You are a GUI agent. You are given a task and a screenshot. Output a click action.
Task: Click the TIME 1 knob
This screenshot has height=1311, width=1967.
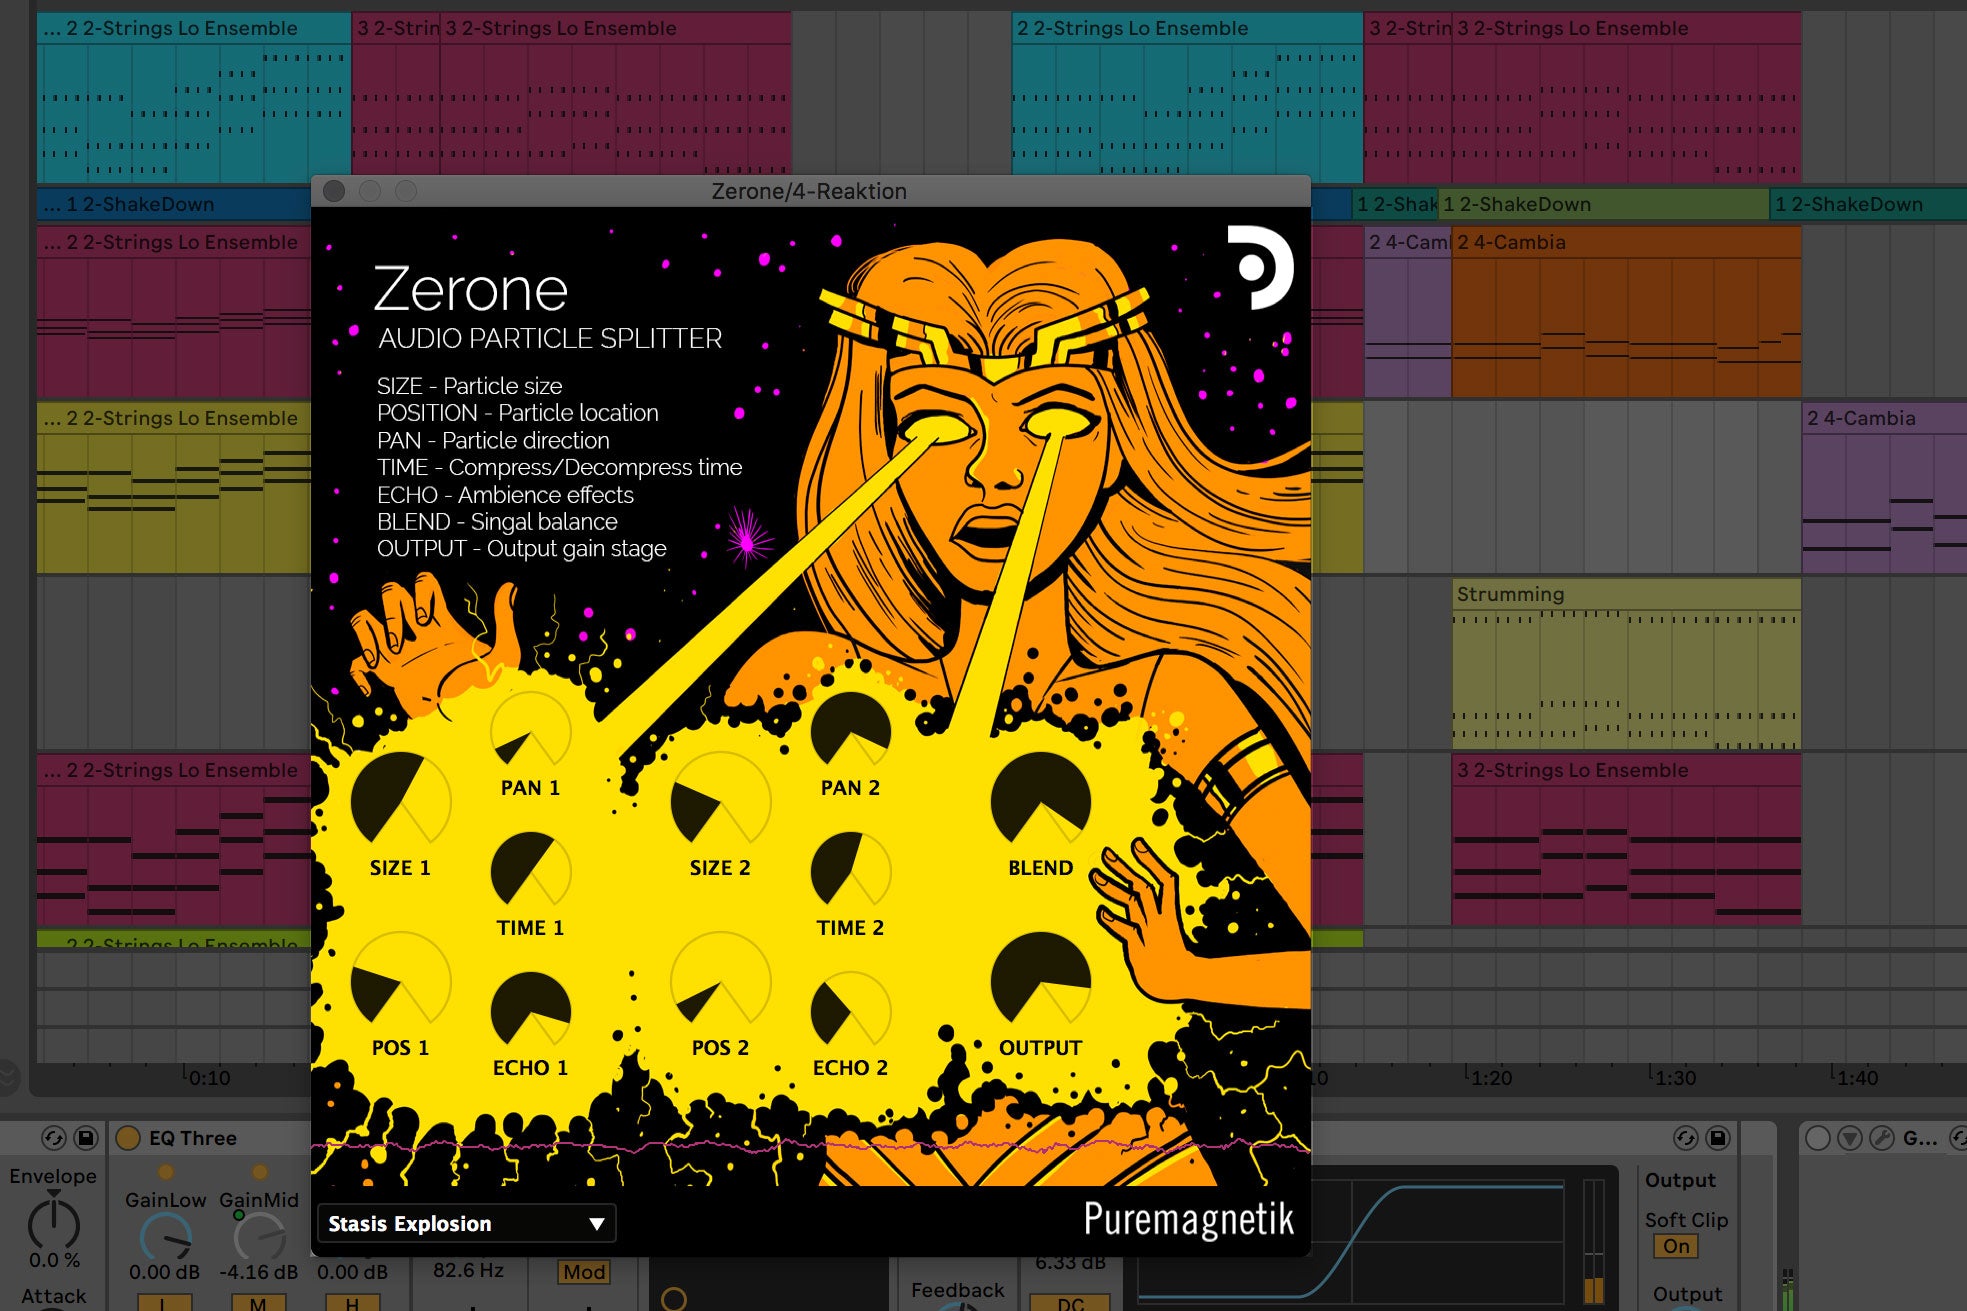click(530, 872)
